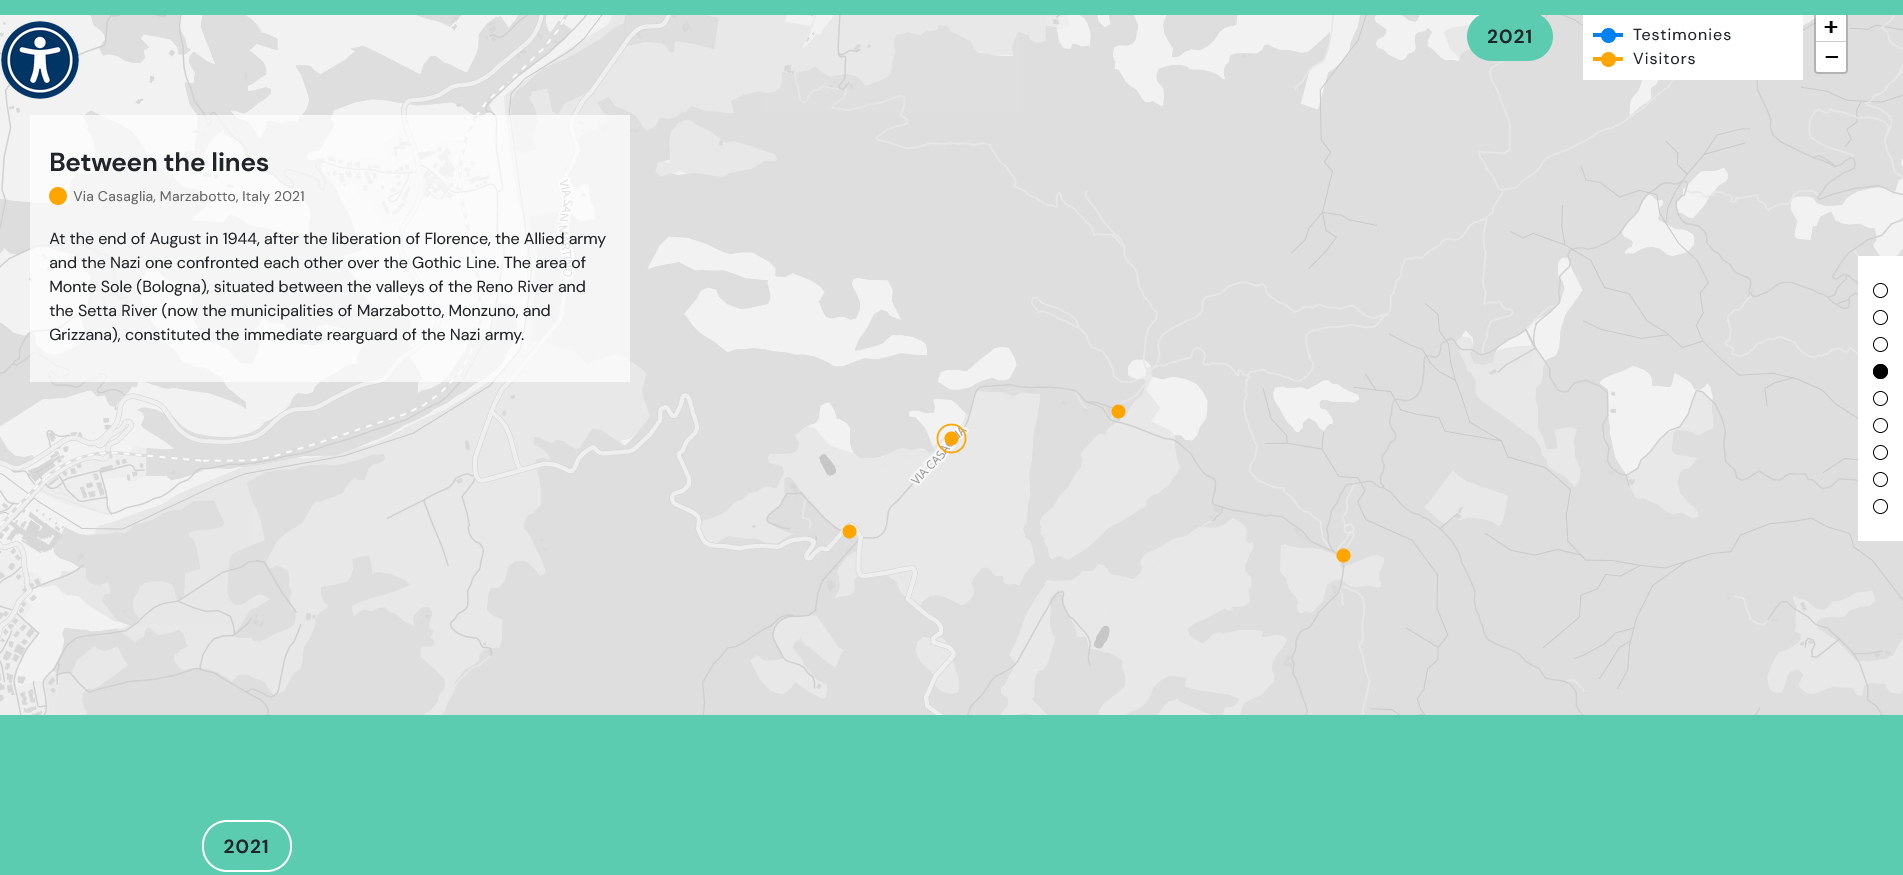Click the orange dot beside Via Casaglia location

click(58, 196)
